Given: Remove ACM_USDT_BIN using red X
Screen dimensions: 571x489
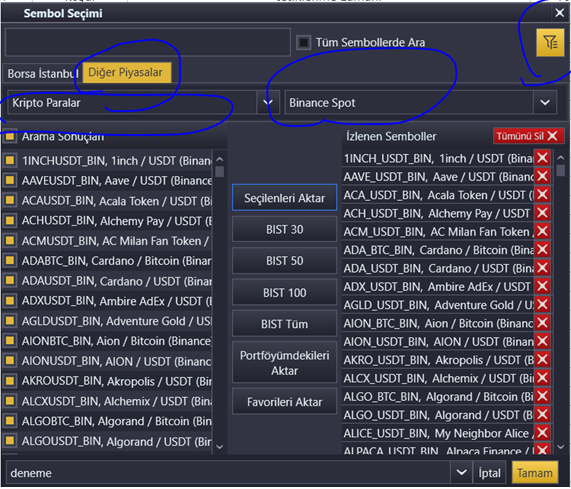Looking at the screenshot, I should coord(542,231).
